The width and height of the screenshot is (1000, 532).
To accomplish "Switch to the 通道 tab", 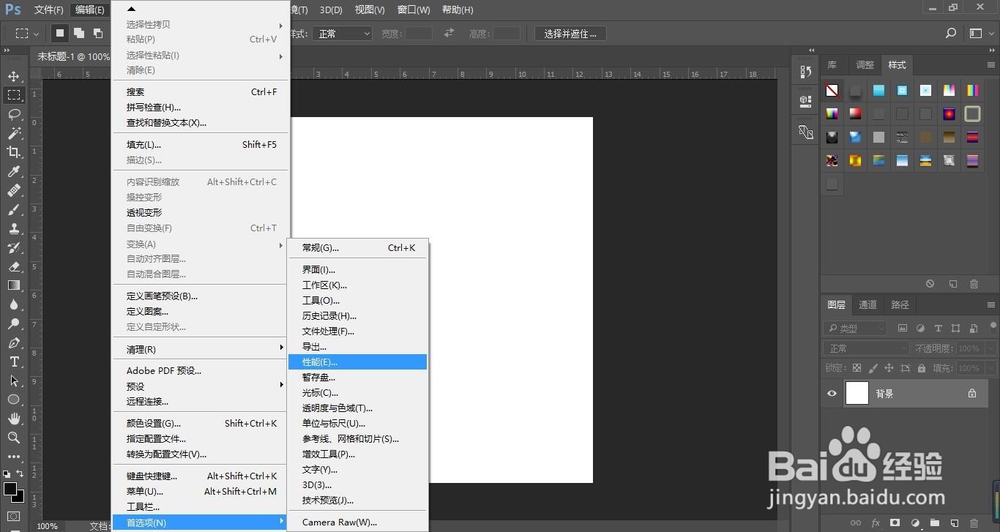I will coord(867,305).
